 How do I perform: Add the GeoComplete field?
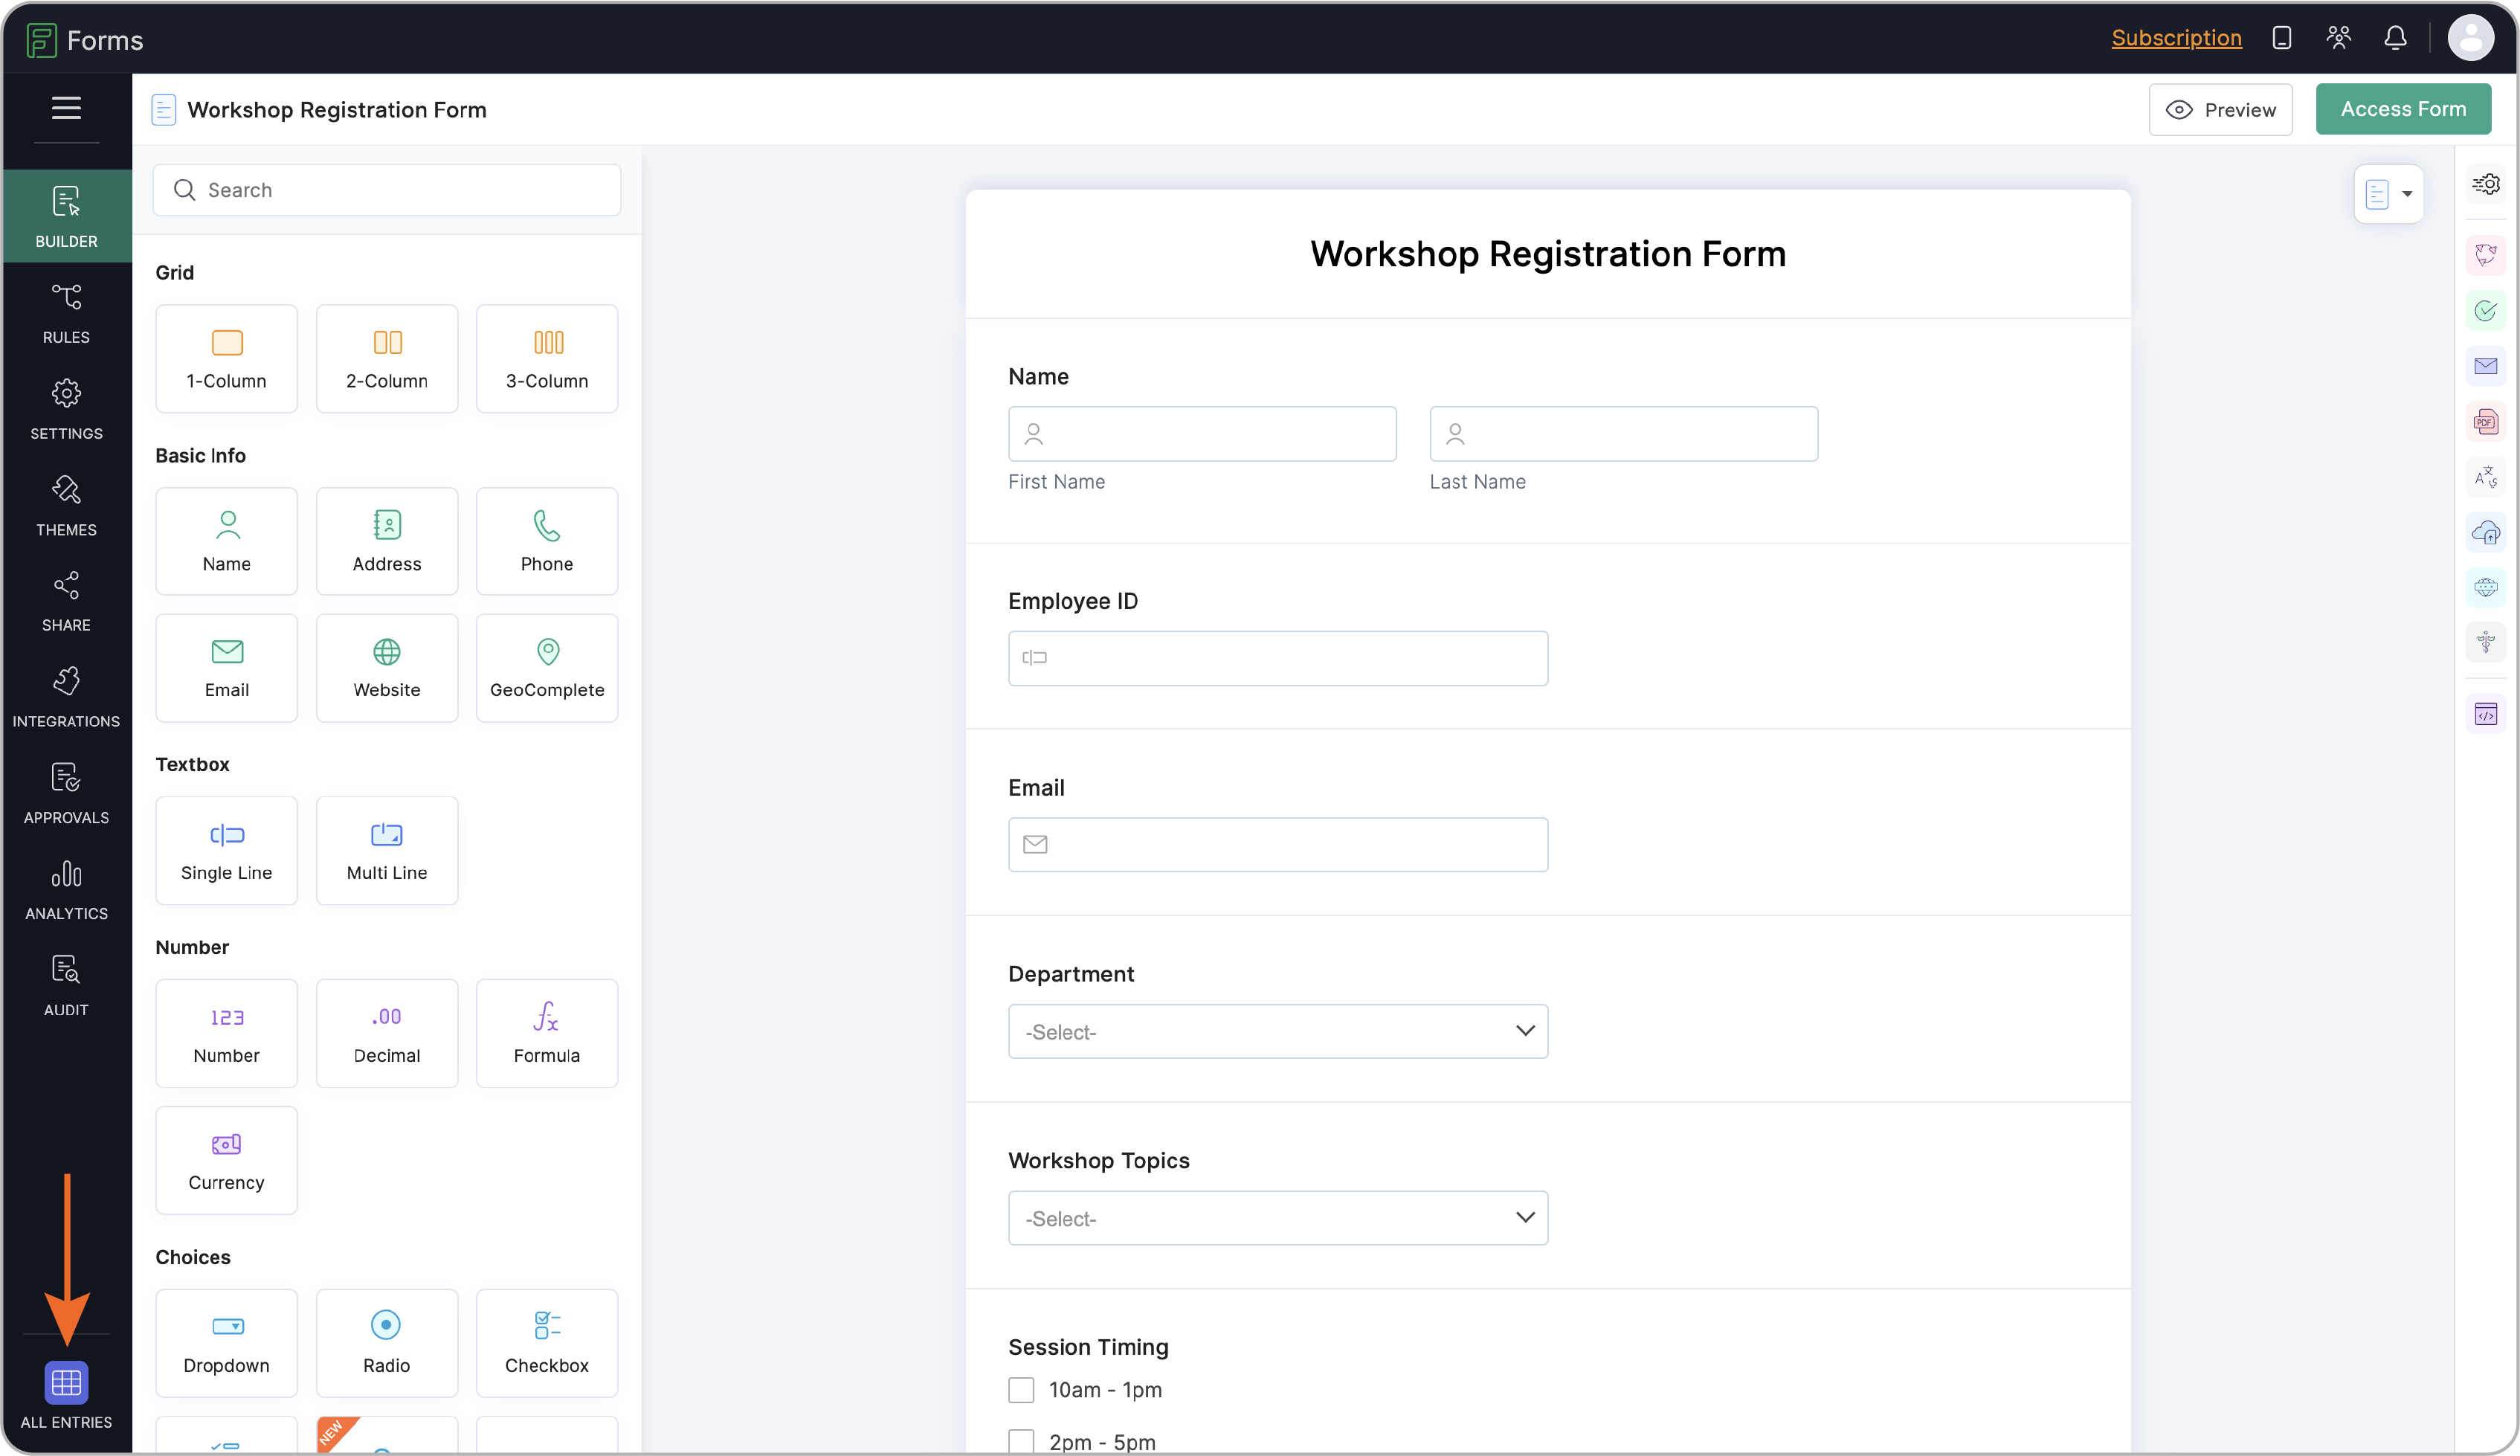[547, 667]
